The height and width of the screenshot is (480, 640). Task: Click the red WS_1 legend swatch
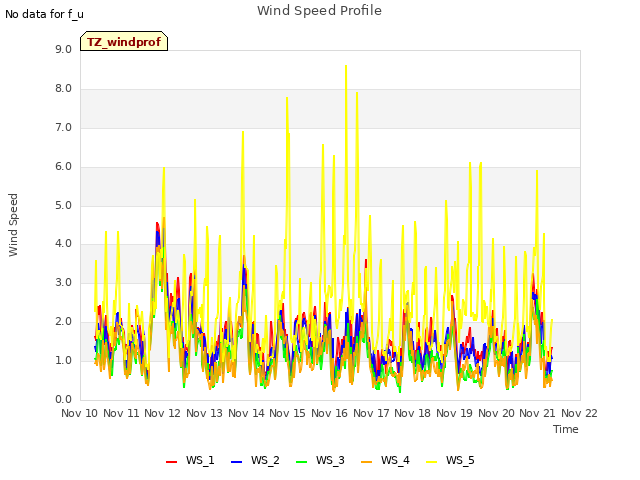(x=171, y=461)
